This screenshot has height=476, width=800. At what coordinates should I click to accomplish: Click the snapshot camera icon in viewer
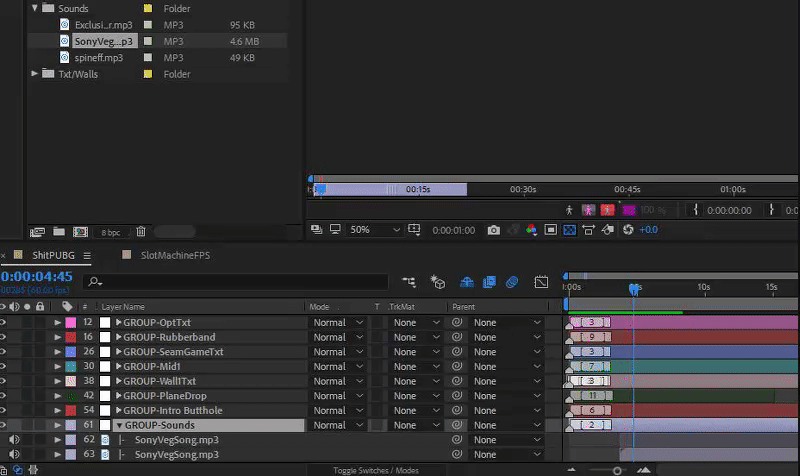(493, 230)
